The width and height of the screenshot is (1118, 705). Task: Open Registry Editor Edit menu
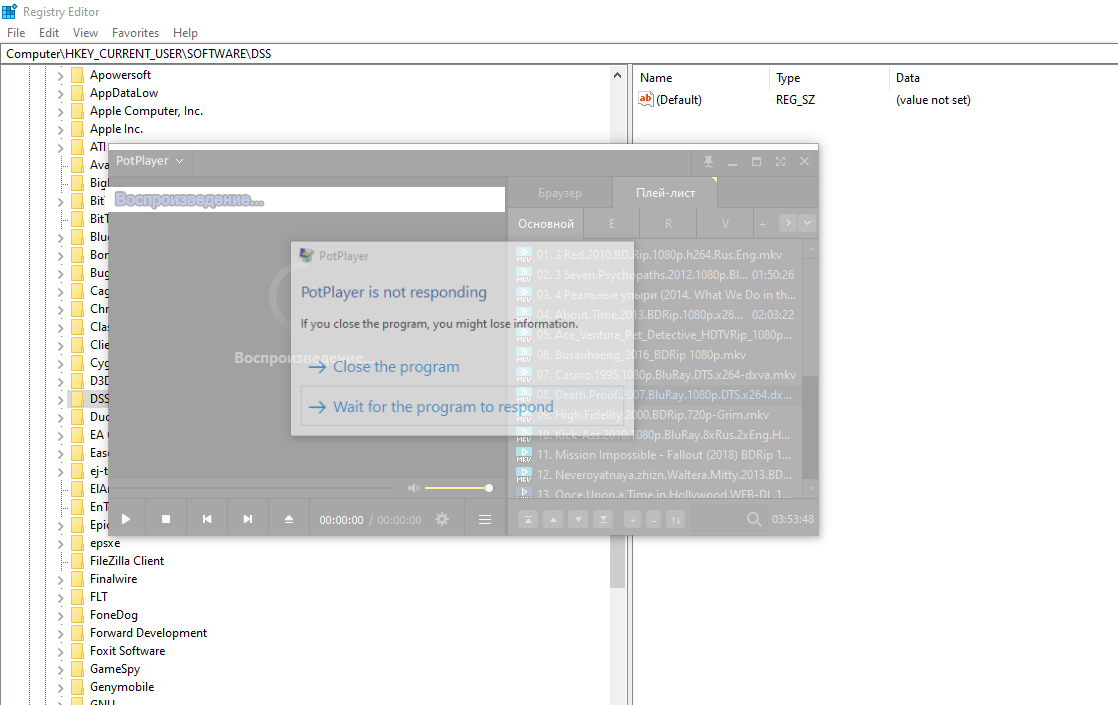[x=48, y=33]
